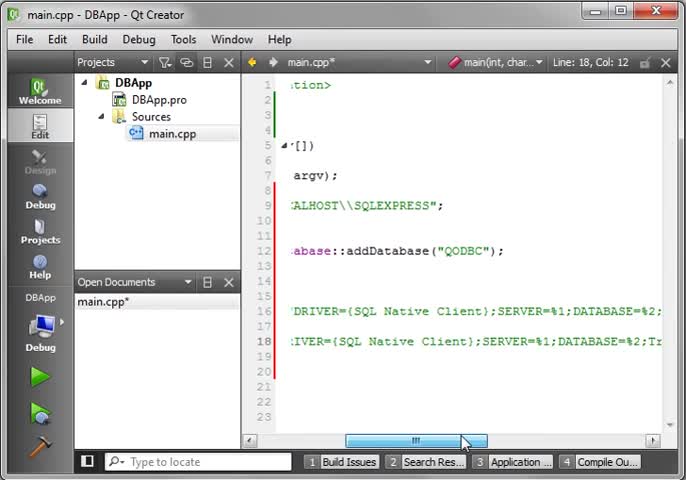
Task: Open the Edit menu
Action: click(x=57, y=39)
